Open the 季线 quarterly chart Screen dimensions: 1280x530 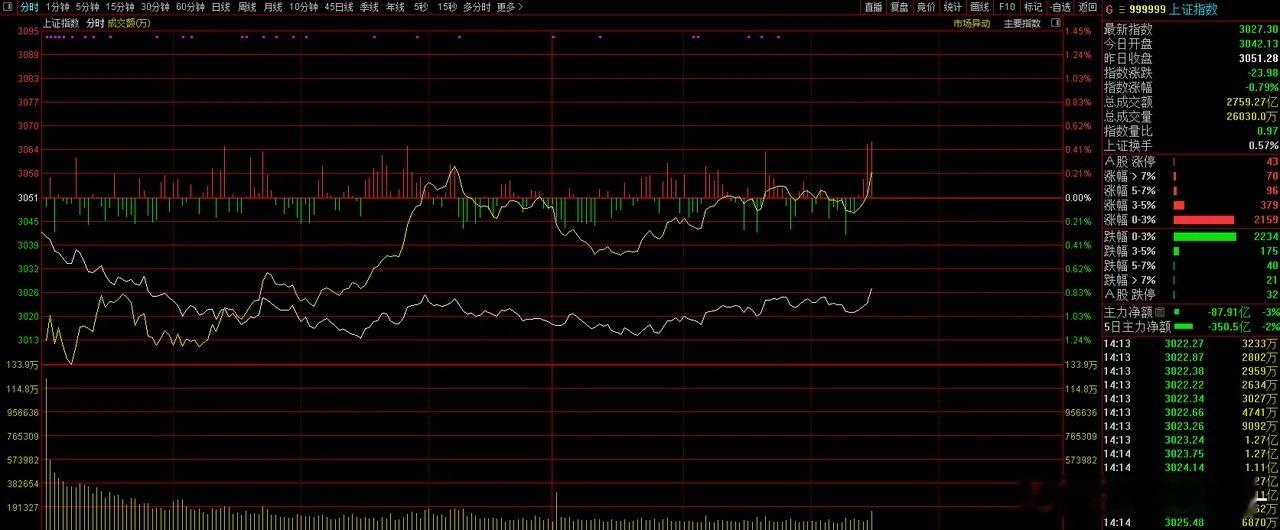coord(369,7)
